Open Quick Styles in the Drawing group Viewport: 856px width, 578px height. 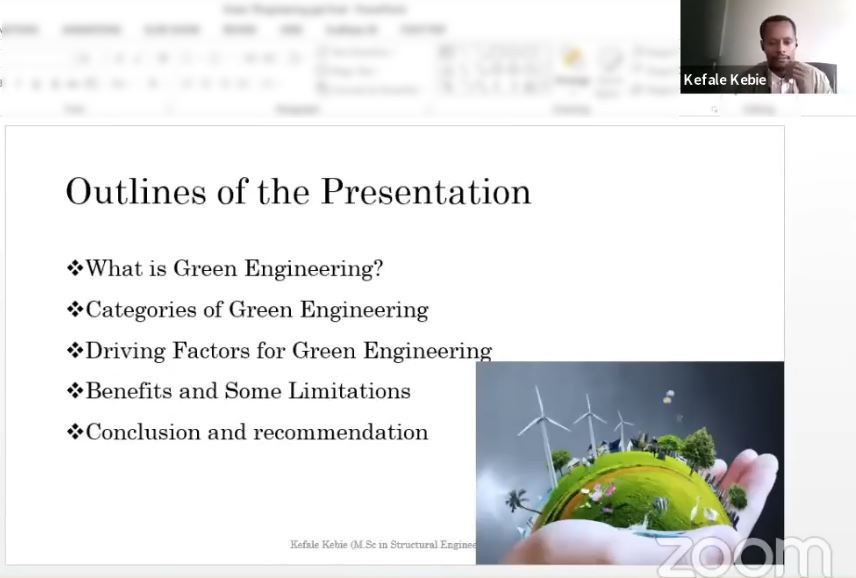pyautogui.click(x=609, y=72)
